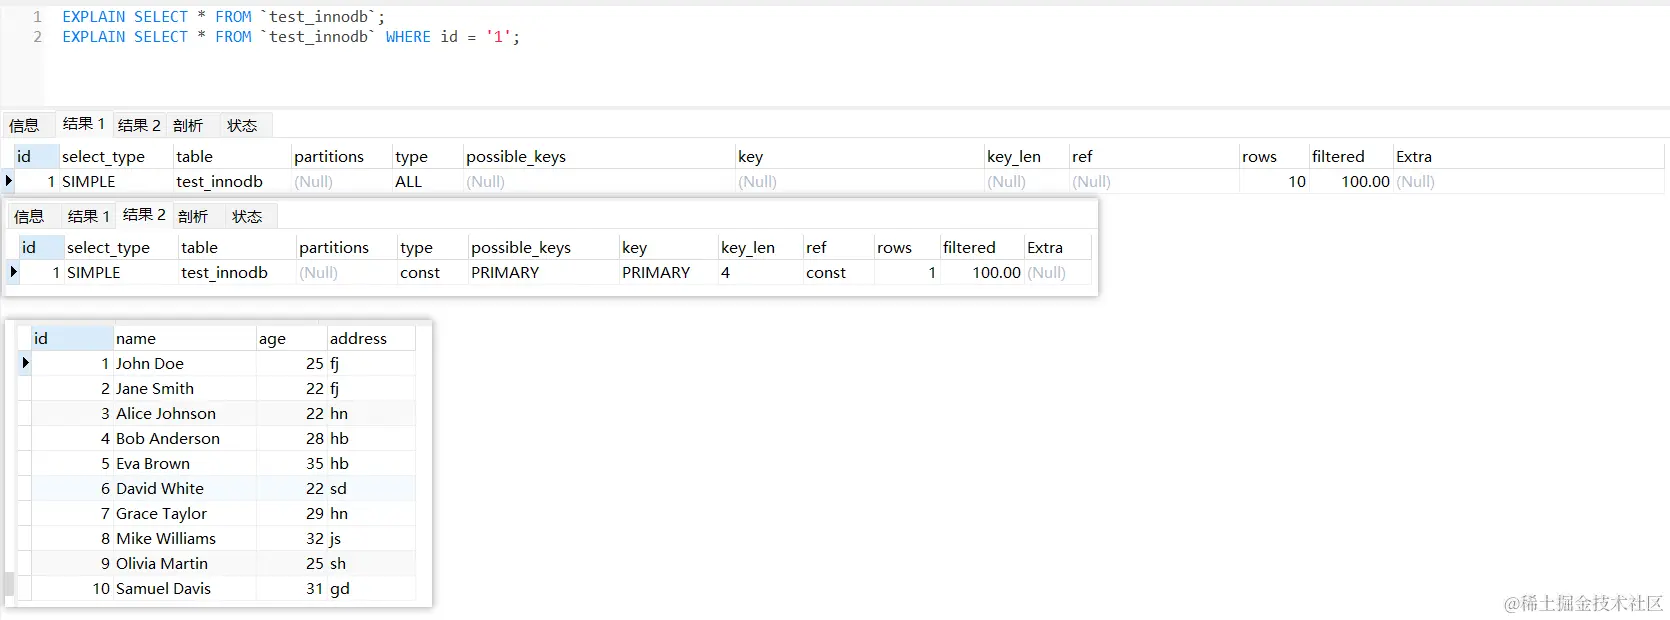Select the Jane Smith name cell
Image resolution: width=1670 pixels, height=620 pixels.
(x=185, y=388)
